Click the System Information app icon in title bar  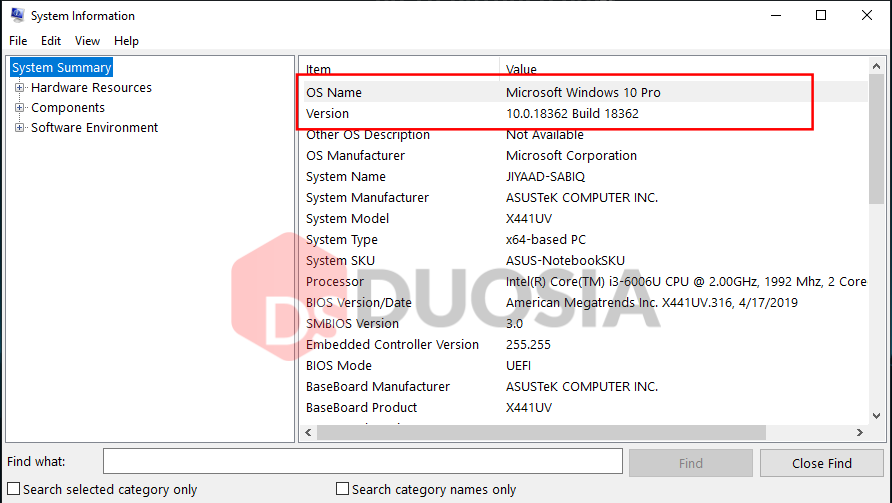[18, 15]
